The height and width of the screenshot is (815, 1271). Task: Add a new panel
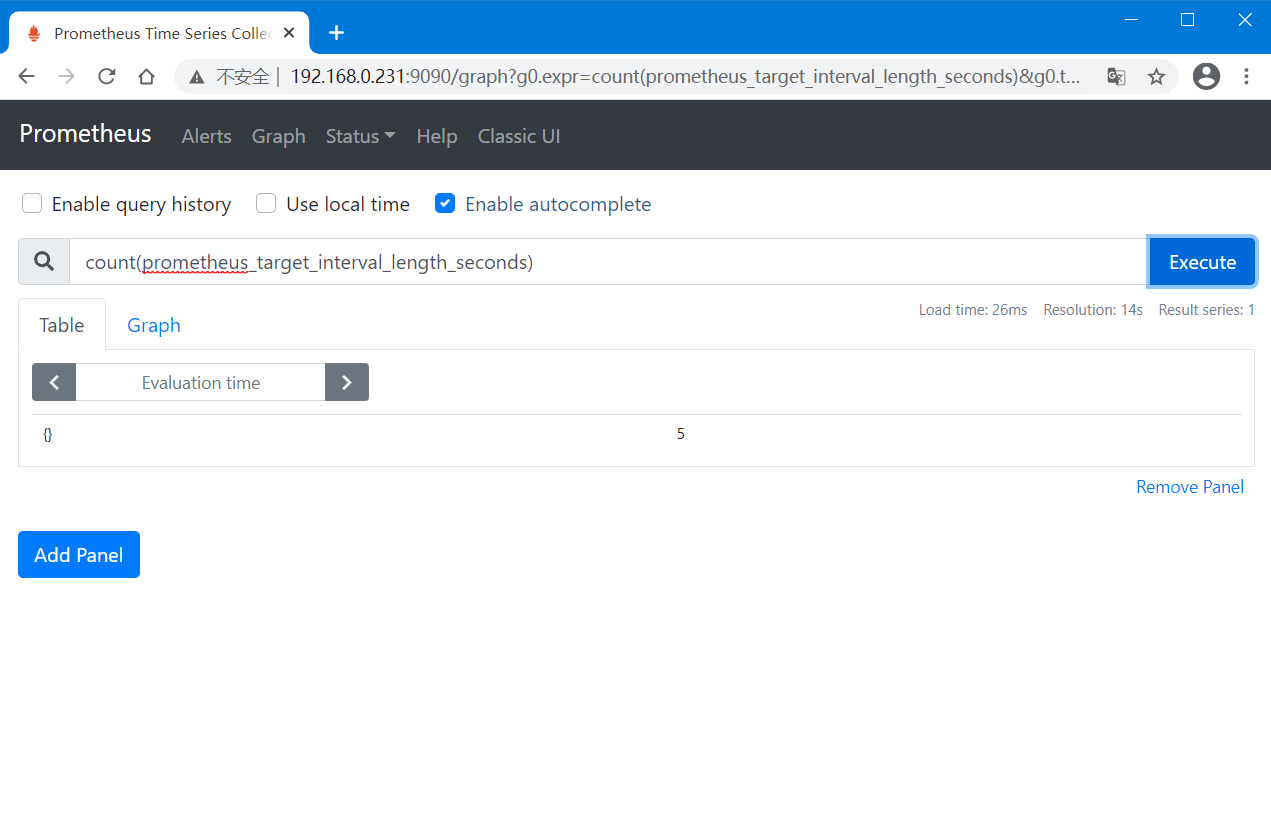click(x=79, y=555)
